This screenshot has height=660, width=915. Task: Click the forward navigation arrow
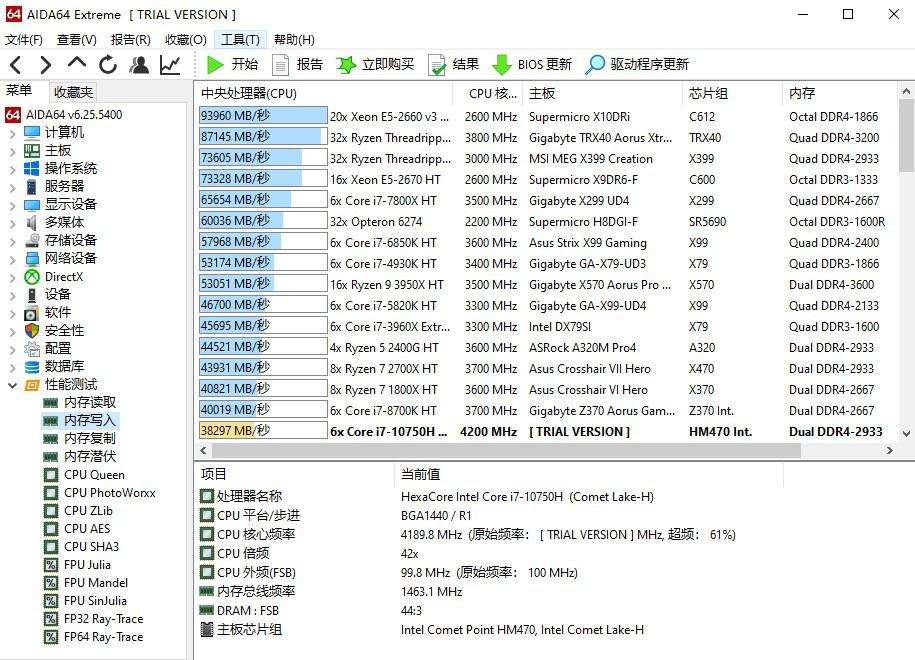pyautogui.click(x=45, y=63)
